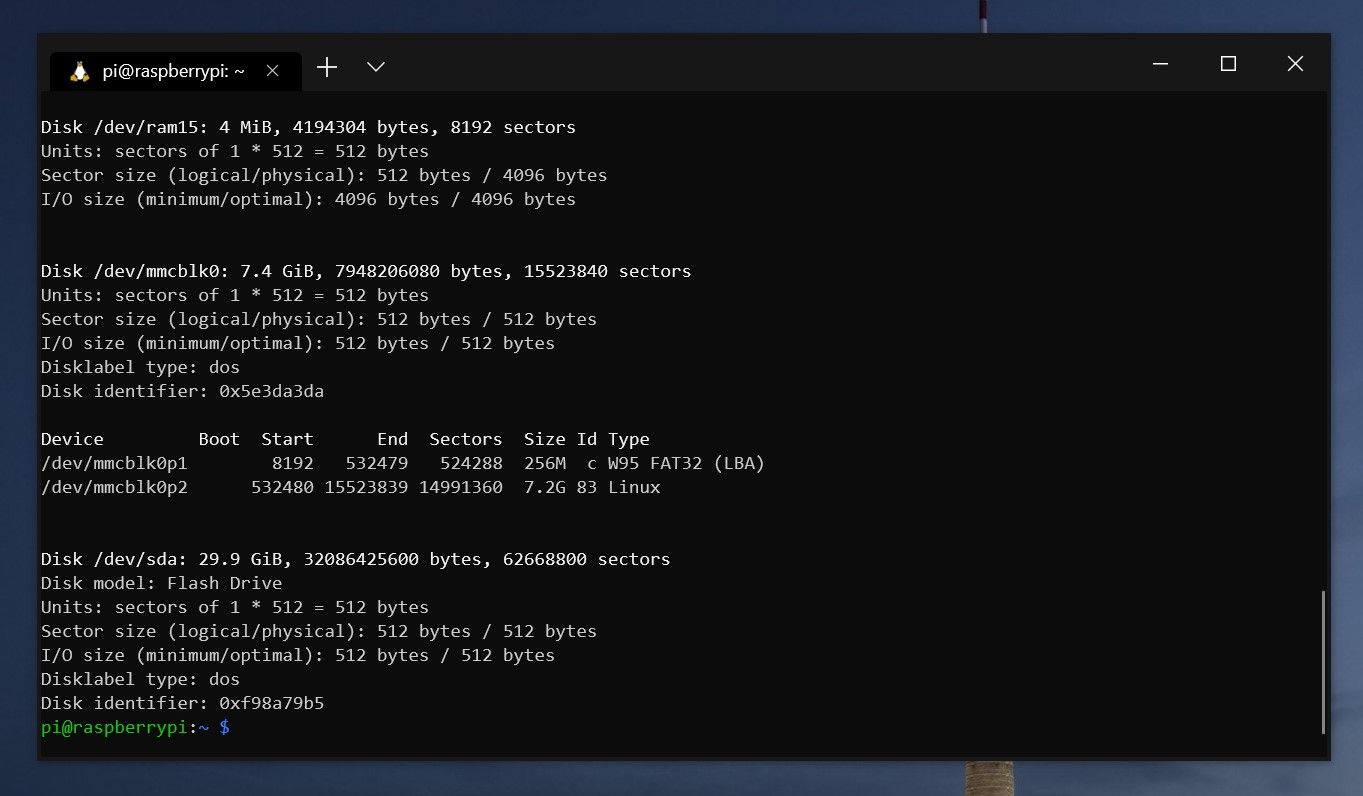
Task: Click the Linux penguin tab icon
Action: [80, 71]
